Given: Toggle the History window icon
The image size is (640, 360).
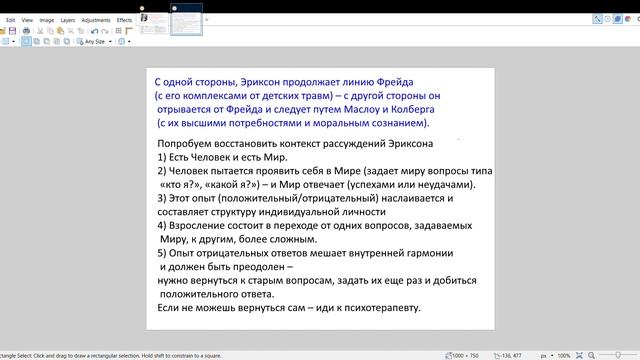Looking at the screenshot, I should click(x=607, y=19).
